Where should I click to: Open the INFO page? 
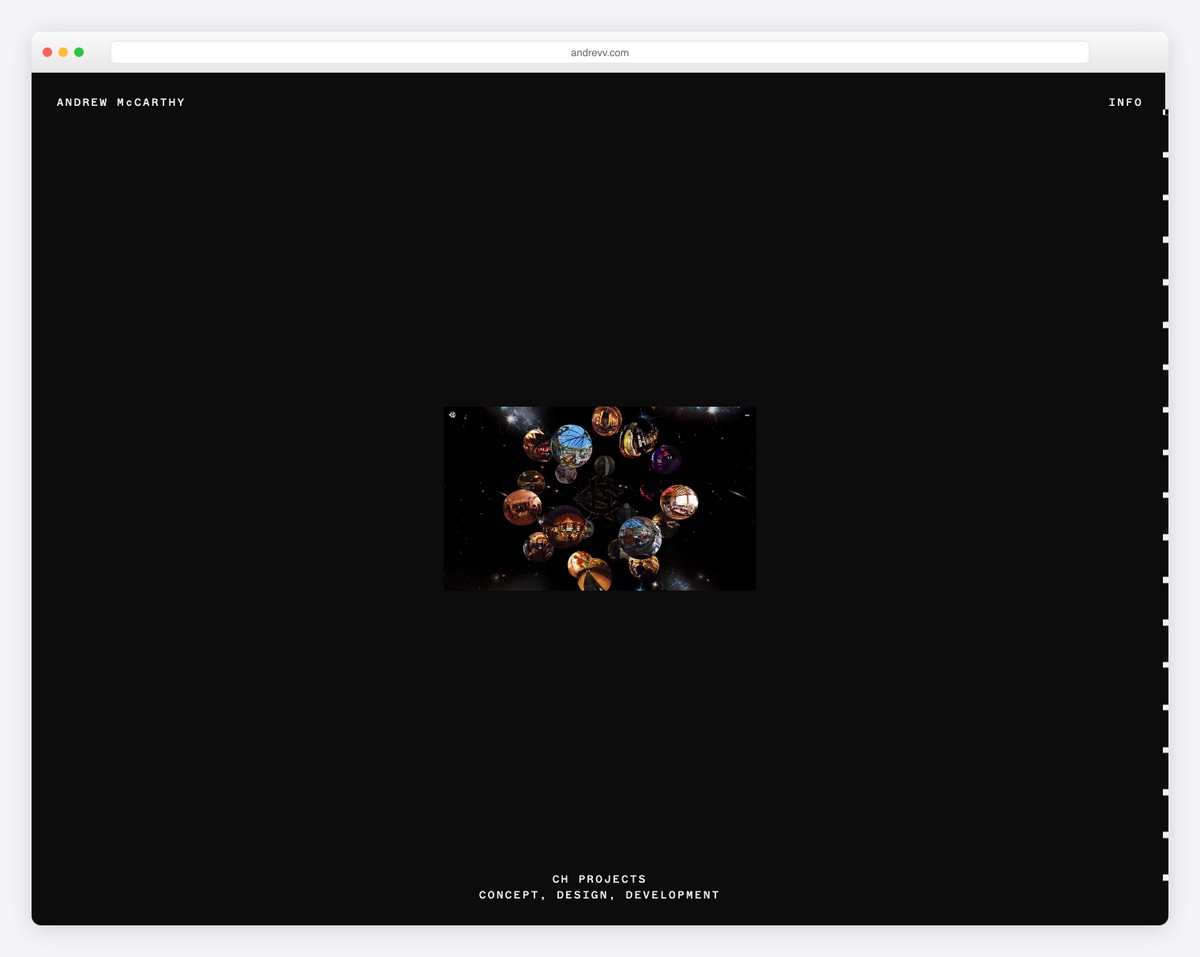[1125, 102]
